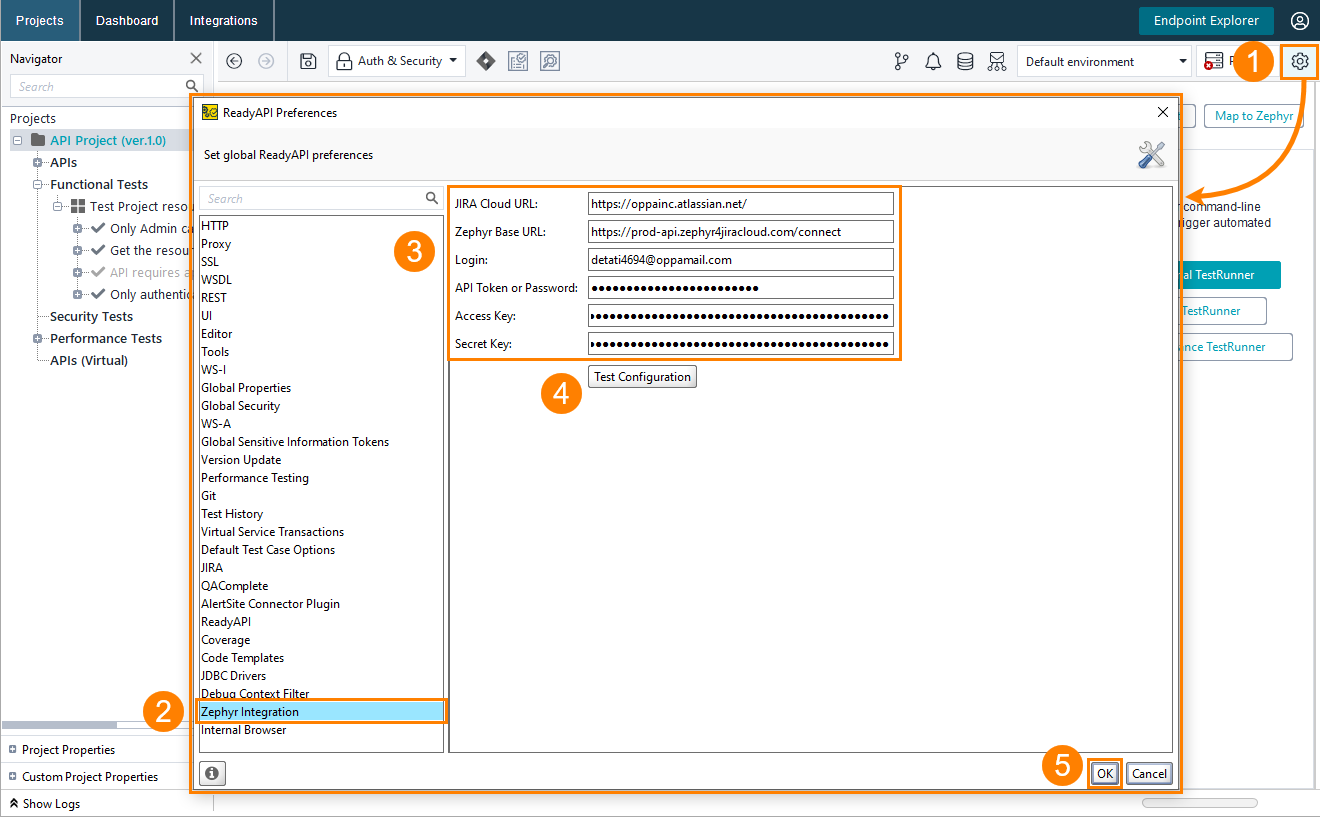This screenshot has height=817, width=1320.
Task: Select the JIRA preference category
Action: 321,568
